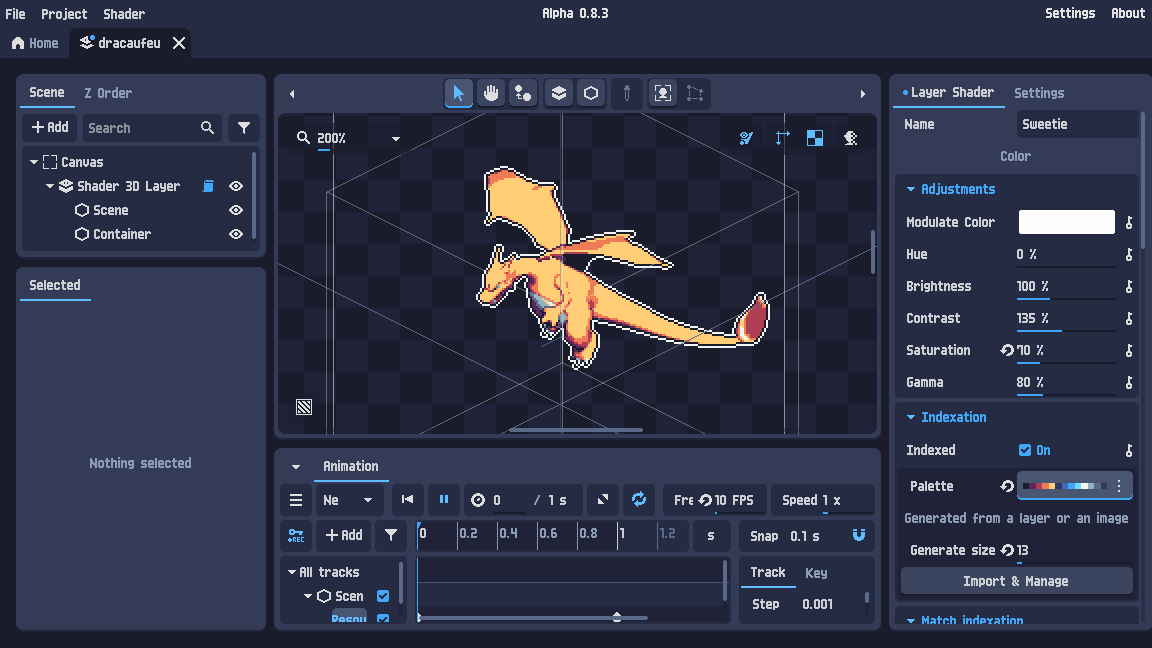This screenshot has height=648, width=1152.
Task: Click the Palette color strip
Action: pyautogui.click(x=1065, y=486)
